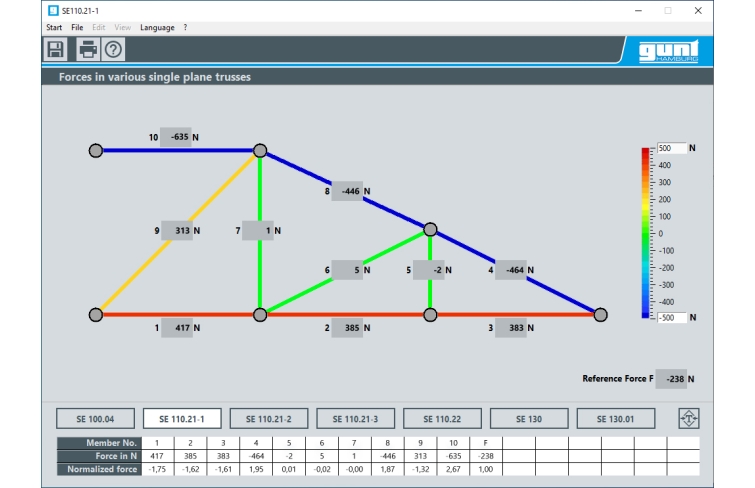The image size is (755, 488).
Task: Switch to SE 110.21-2 truss
Action: tap(269, 418)
